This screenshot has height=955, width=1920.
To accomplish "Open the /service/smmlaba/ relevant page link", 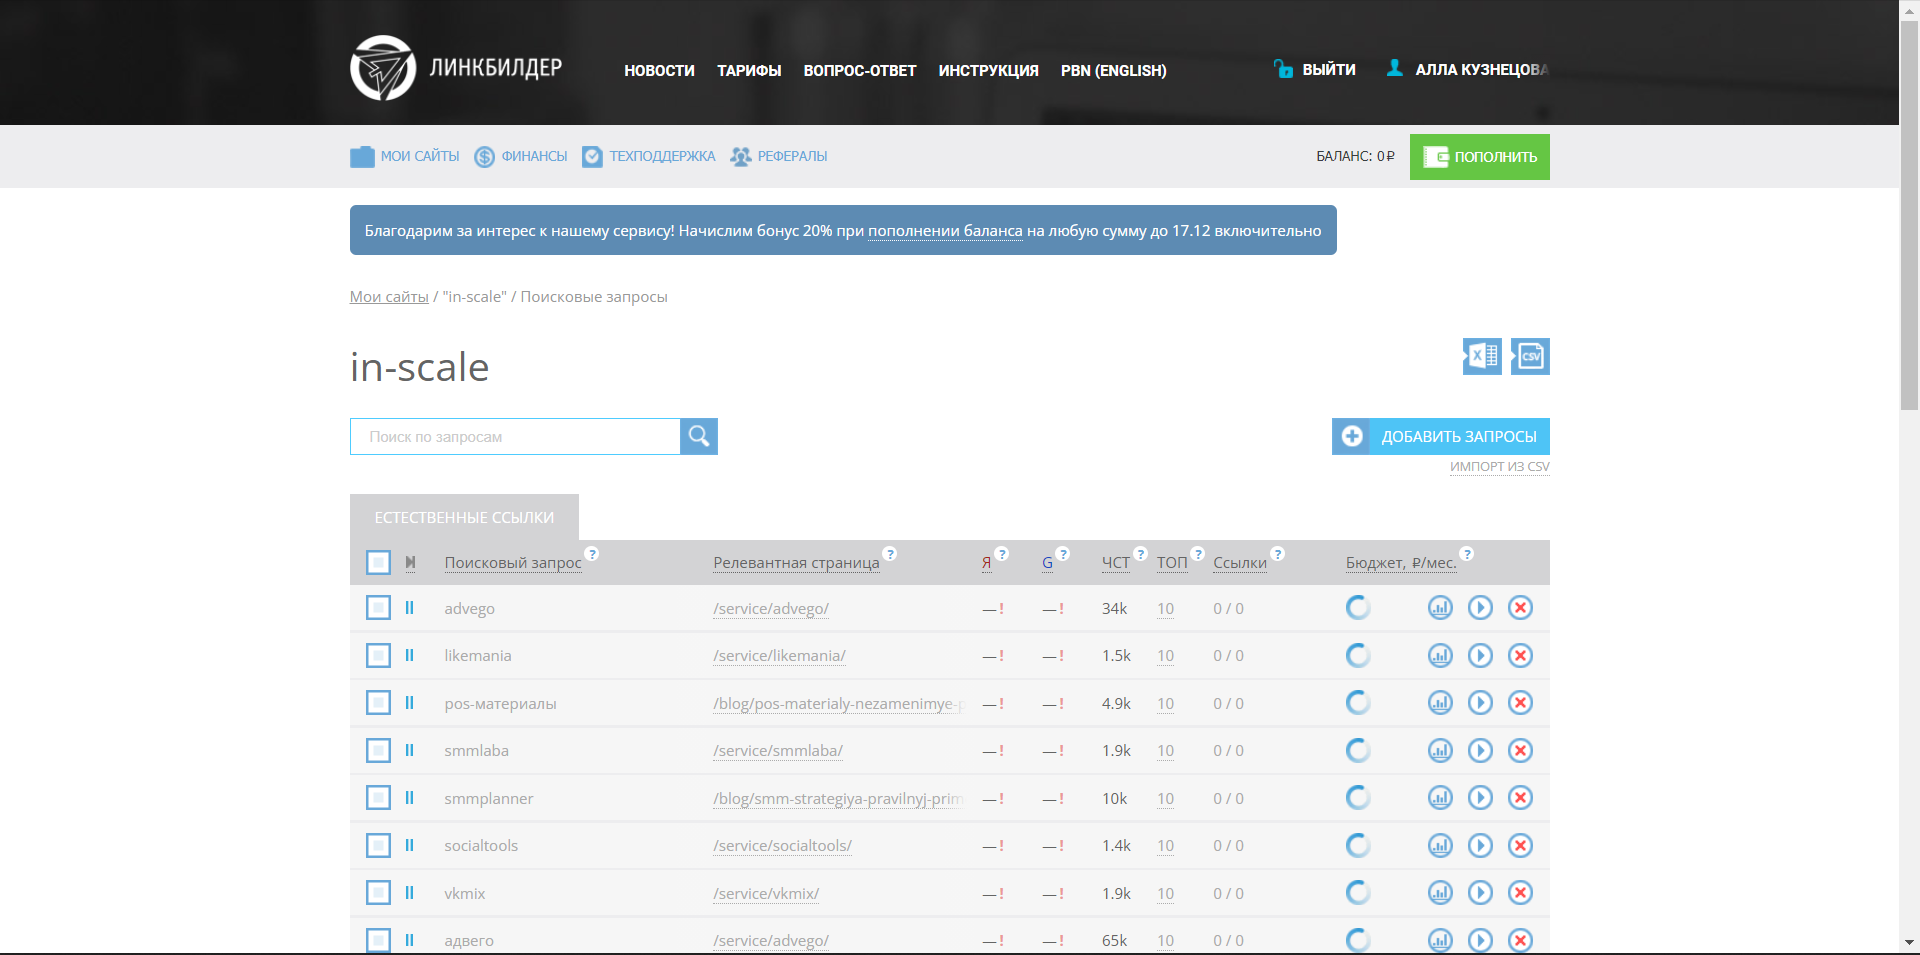I will coord(778,751).
